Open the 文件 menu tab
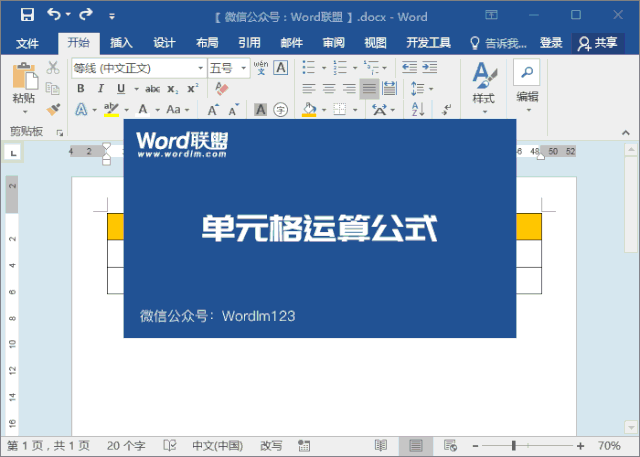The image size is (640, 457). coord(27,43)
